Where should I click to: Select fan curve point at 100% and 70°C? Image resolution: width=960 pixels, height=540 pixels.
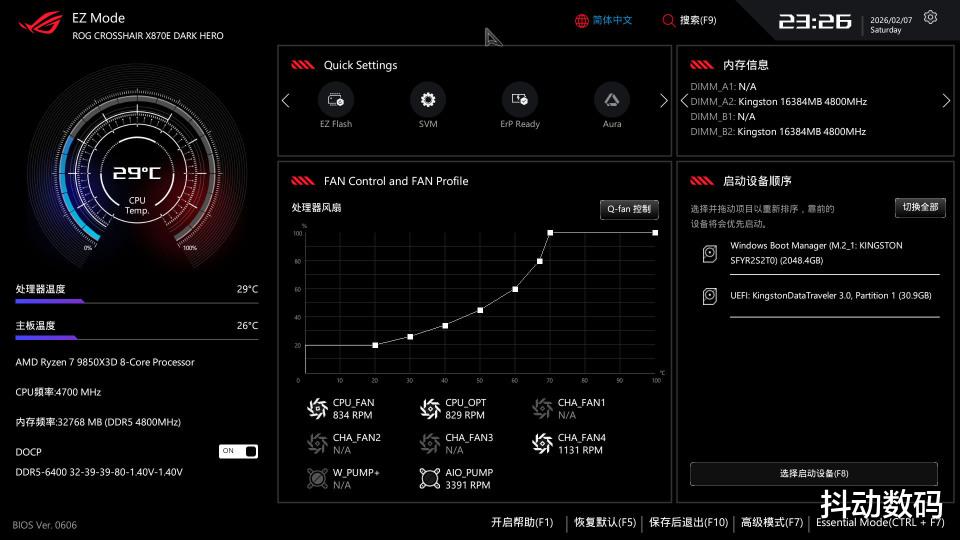[550, 233]
